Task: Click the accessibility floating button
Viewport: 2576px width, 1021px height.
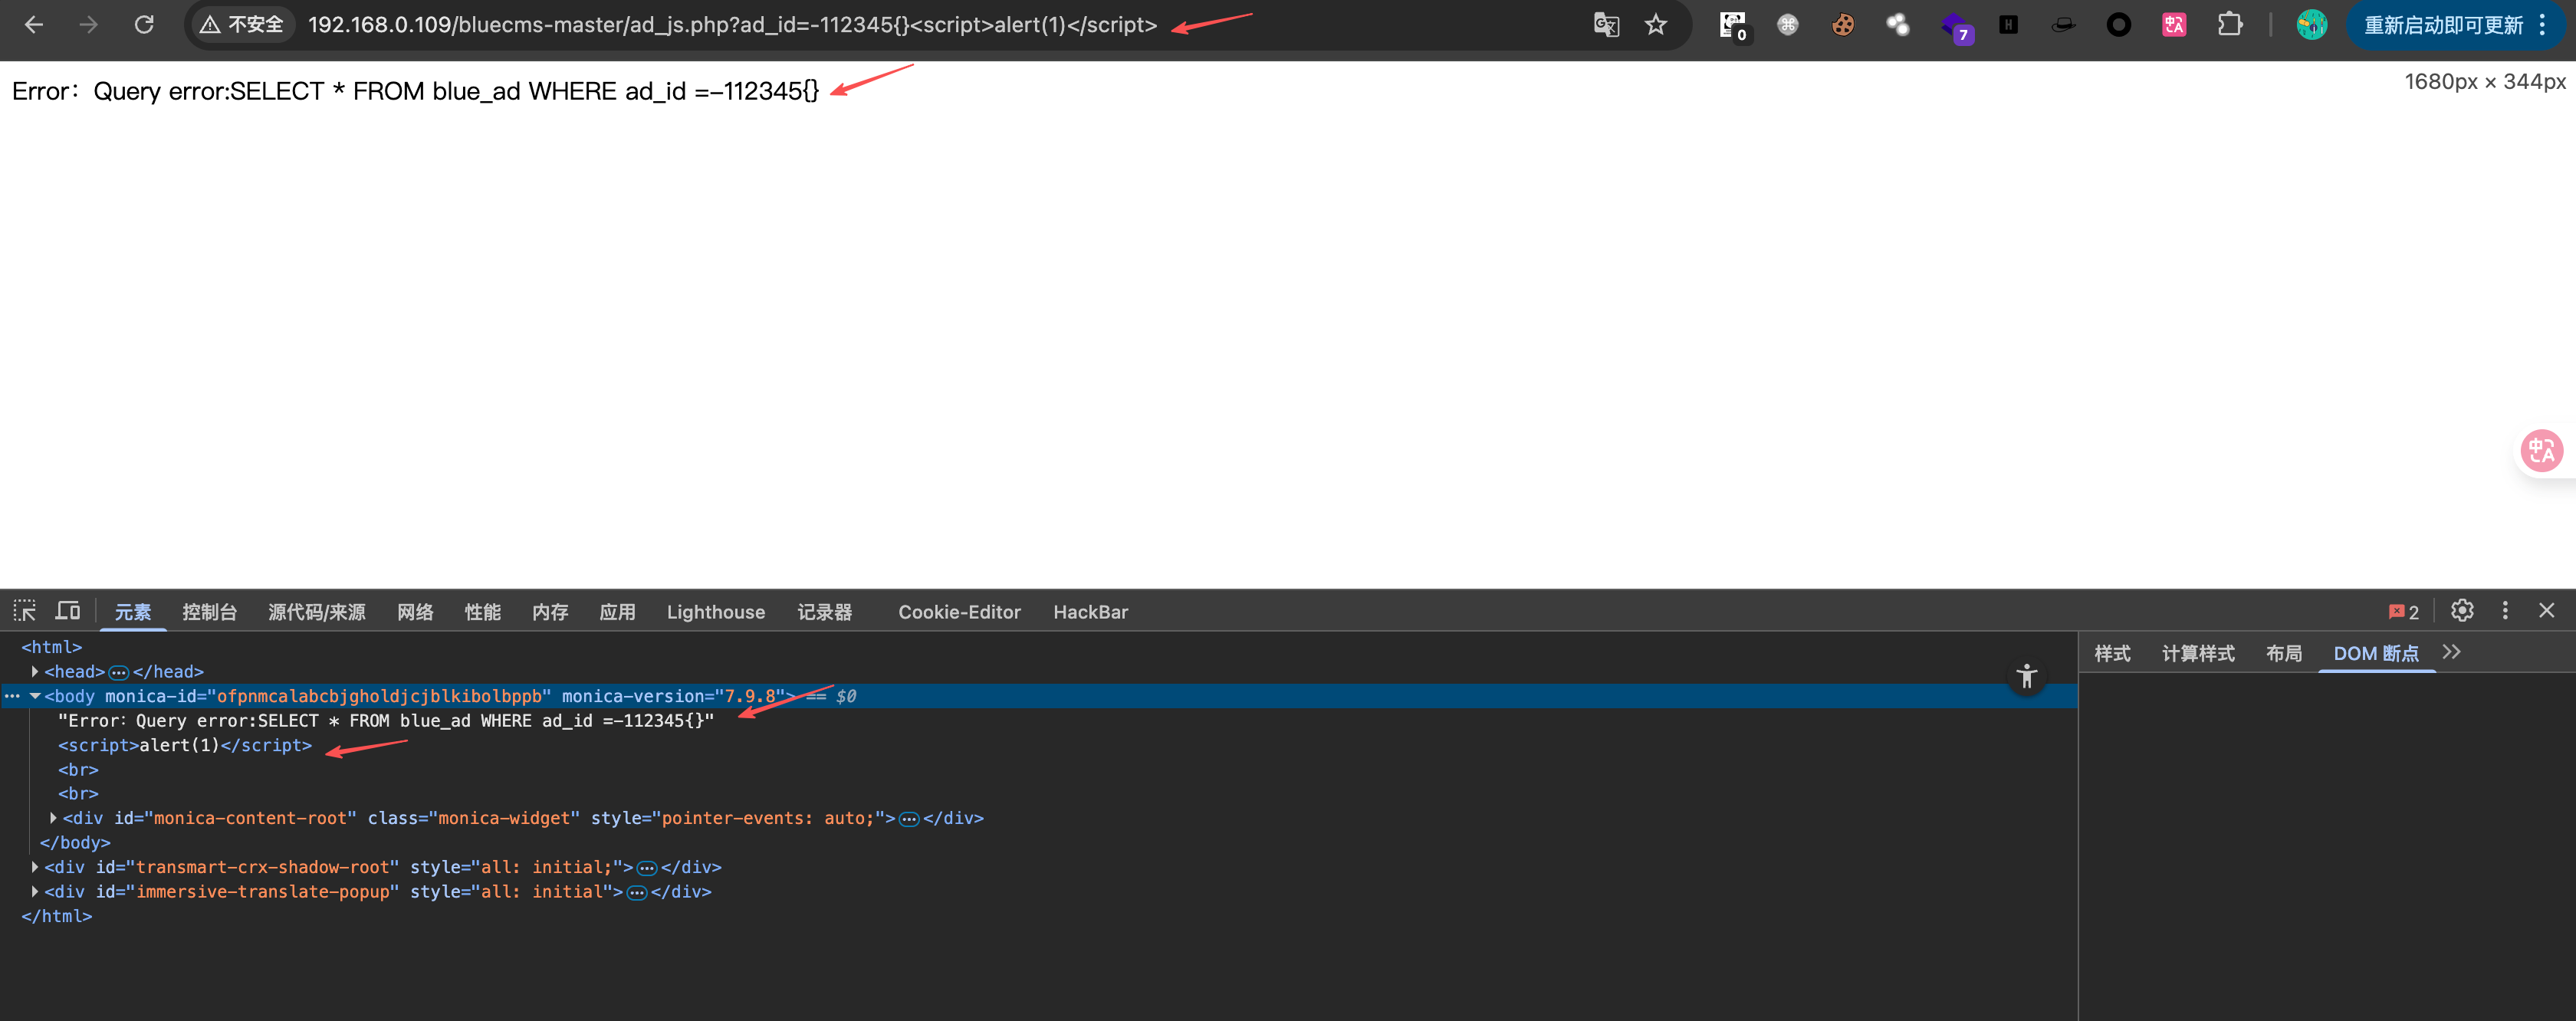Action: [x=2027, y=677]
